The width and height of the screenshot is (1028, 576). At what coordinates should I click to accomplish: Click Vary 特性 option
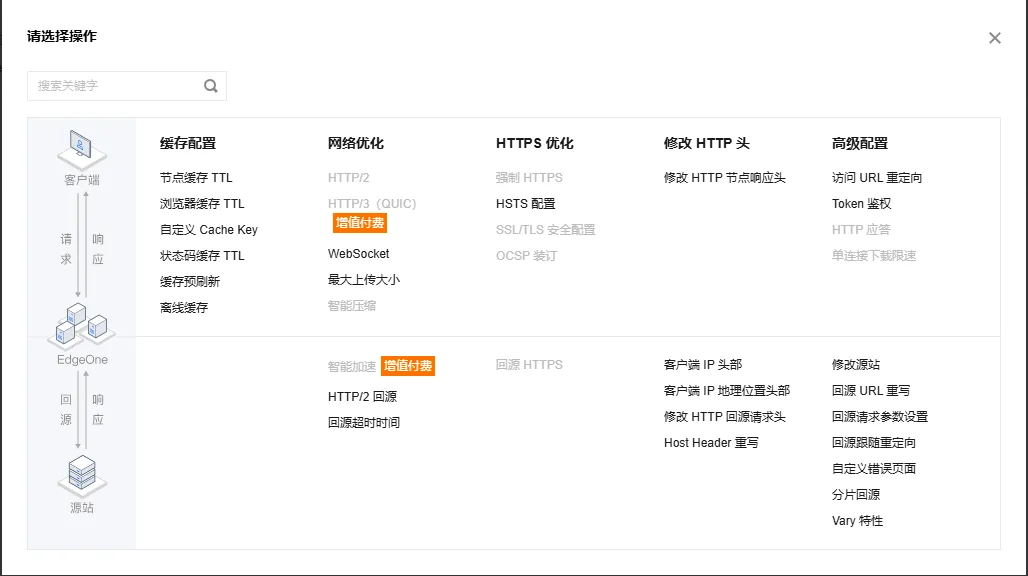pyautogui.click(x=857, y=521)
